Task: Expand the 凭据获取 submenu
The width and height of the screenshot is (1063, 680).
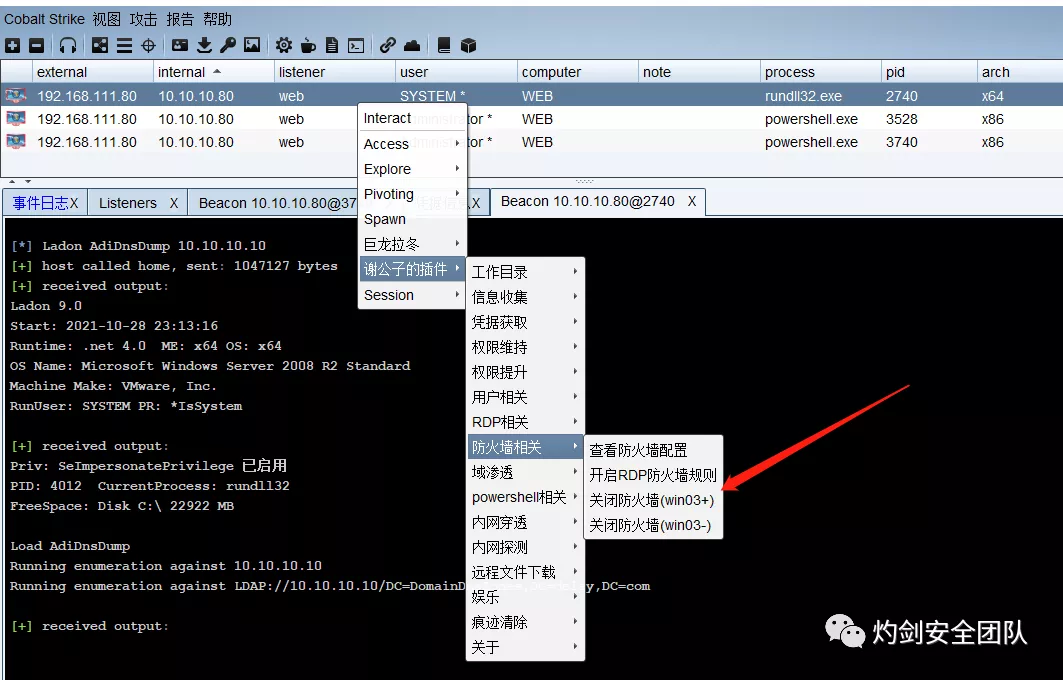Action: 525,322
